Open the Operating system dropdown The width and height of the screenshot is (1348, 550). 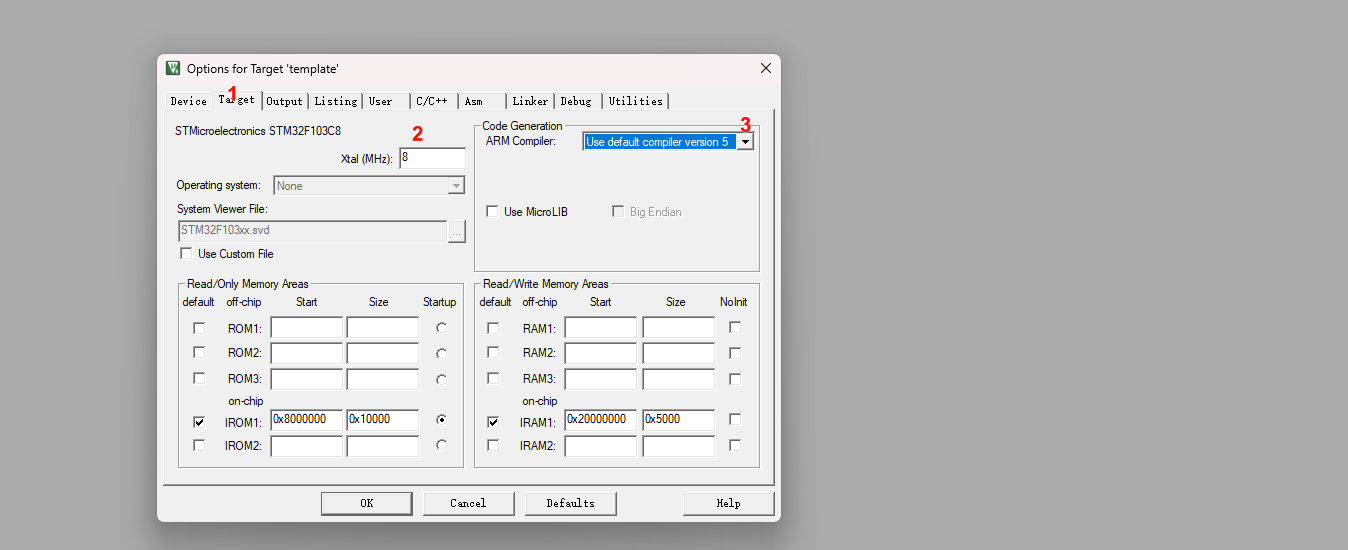click(369, 186)
